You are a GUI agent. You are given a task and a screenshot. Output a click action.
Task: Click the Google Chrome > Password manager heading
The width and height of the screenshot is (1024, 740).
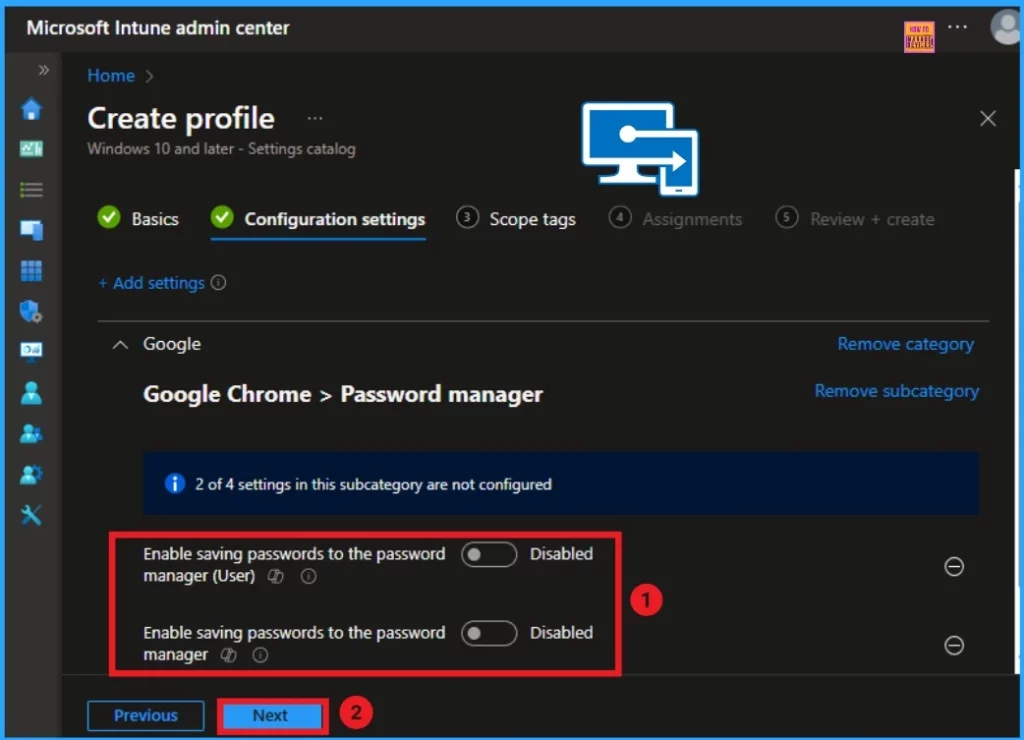tap(343, 394)
